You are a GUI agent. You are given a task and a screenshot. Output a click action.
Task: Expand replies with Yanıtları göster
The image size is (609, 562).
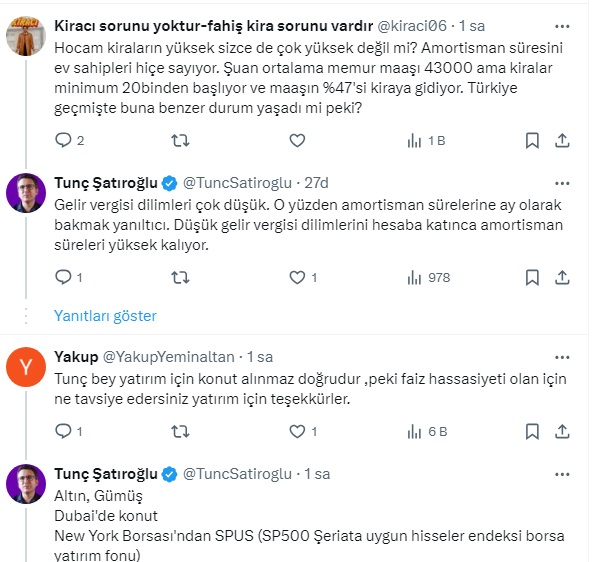click(105, 316)
